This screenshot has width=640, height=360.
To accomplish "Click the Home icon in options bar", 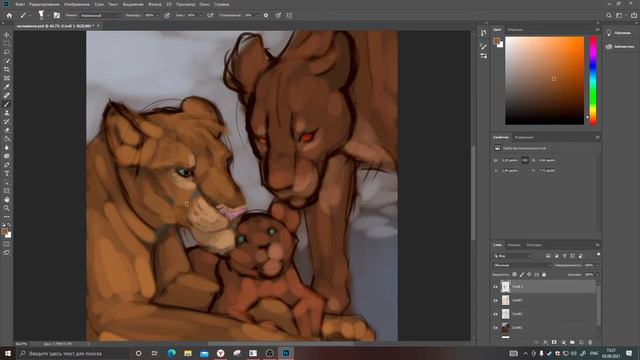I will tap(9, 15).
